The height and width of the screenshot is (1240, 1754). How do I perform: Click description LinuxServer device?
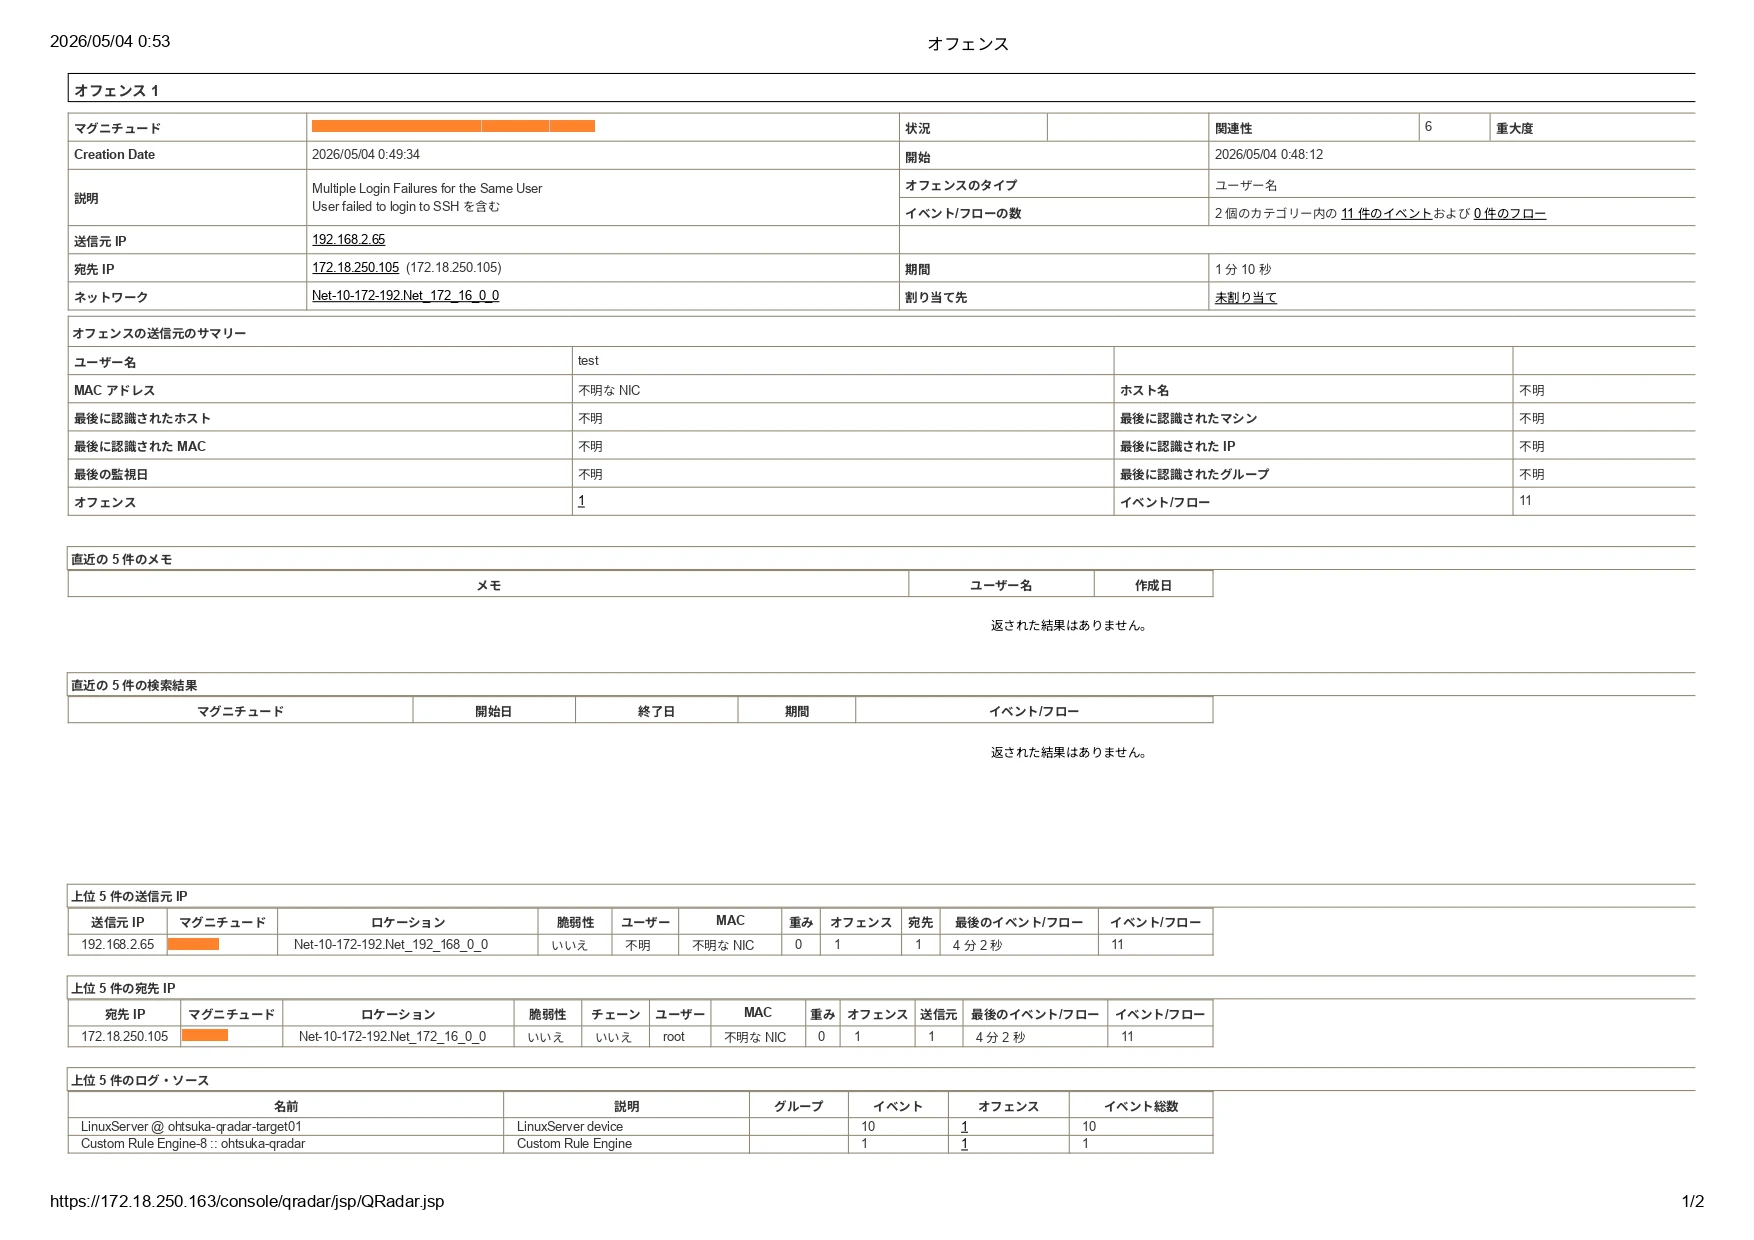570,1127
